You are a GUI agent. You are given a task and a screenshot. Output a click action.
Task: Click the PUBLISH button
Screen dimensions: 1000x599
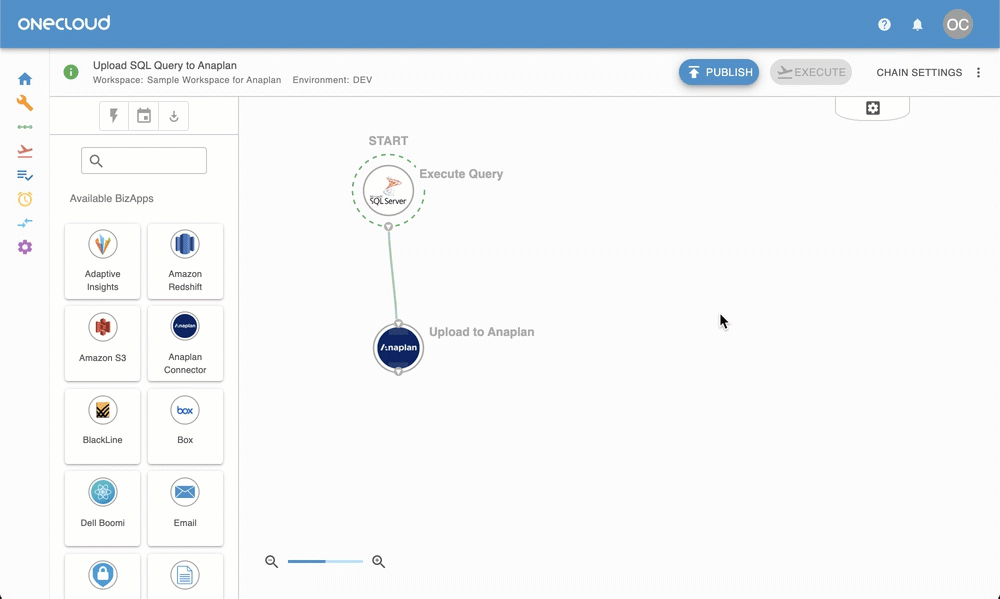719,72
